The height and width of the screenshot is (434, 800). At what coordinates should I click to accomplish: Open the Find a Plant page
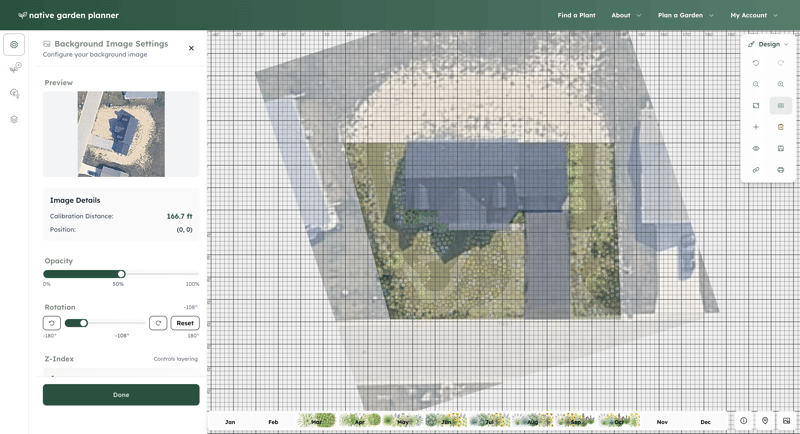click(x=576, y=15)
